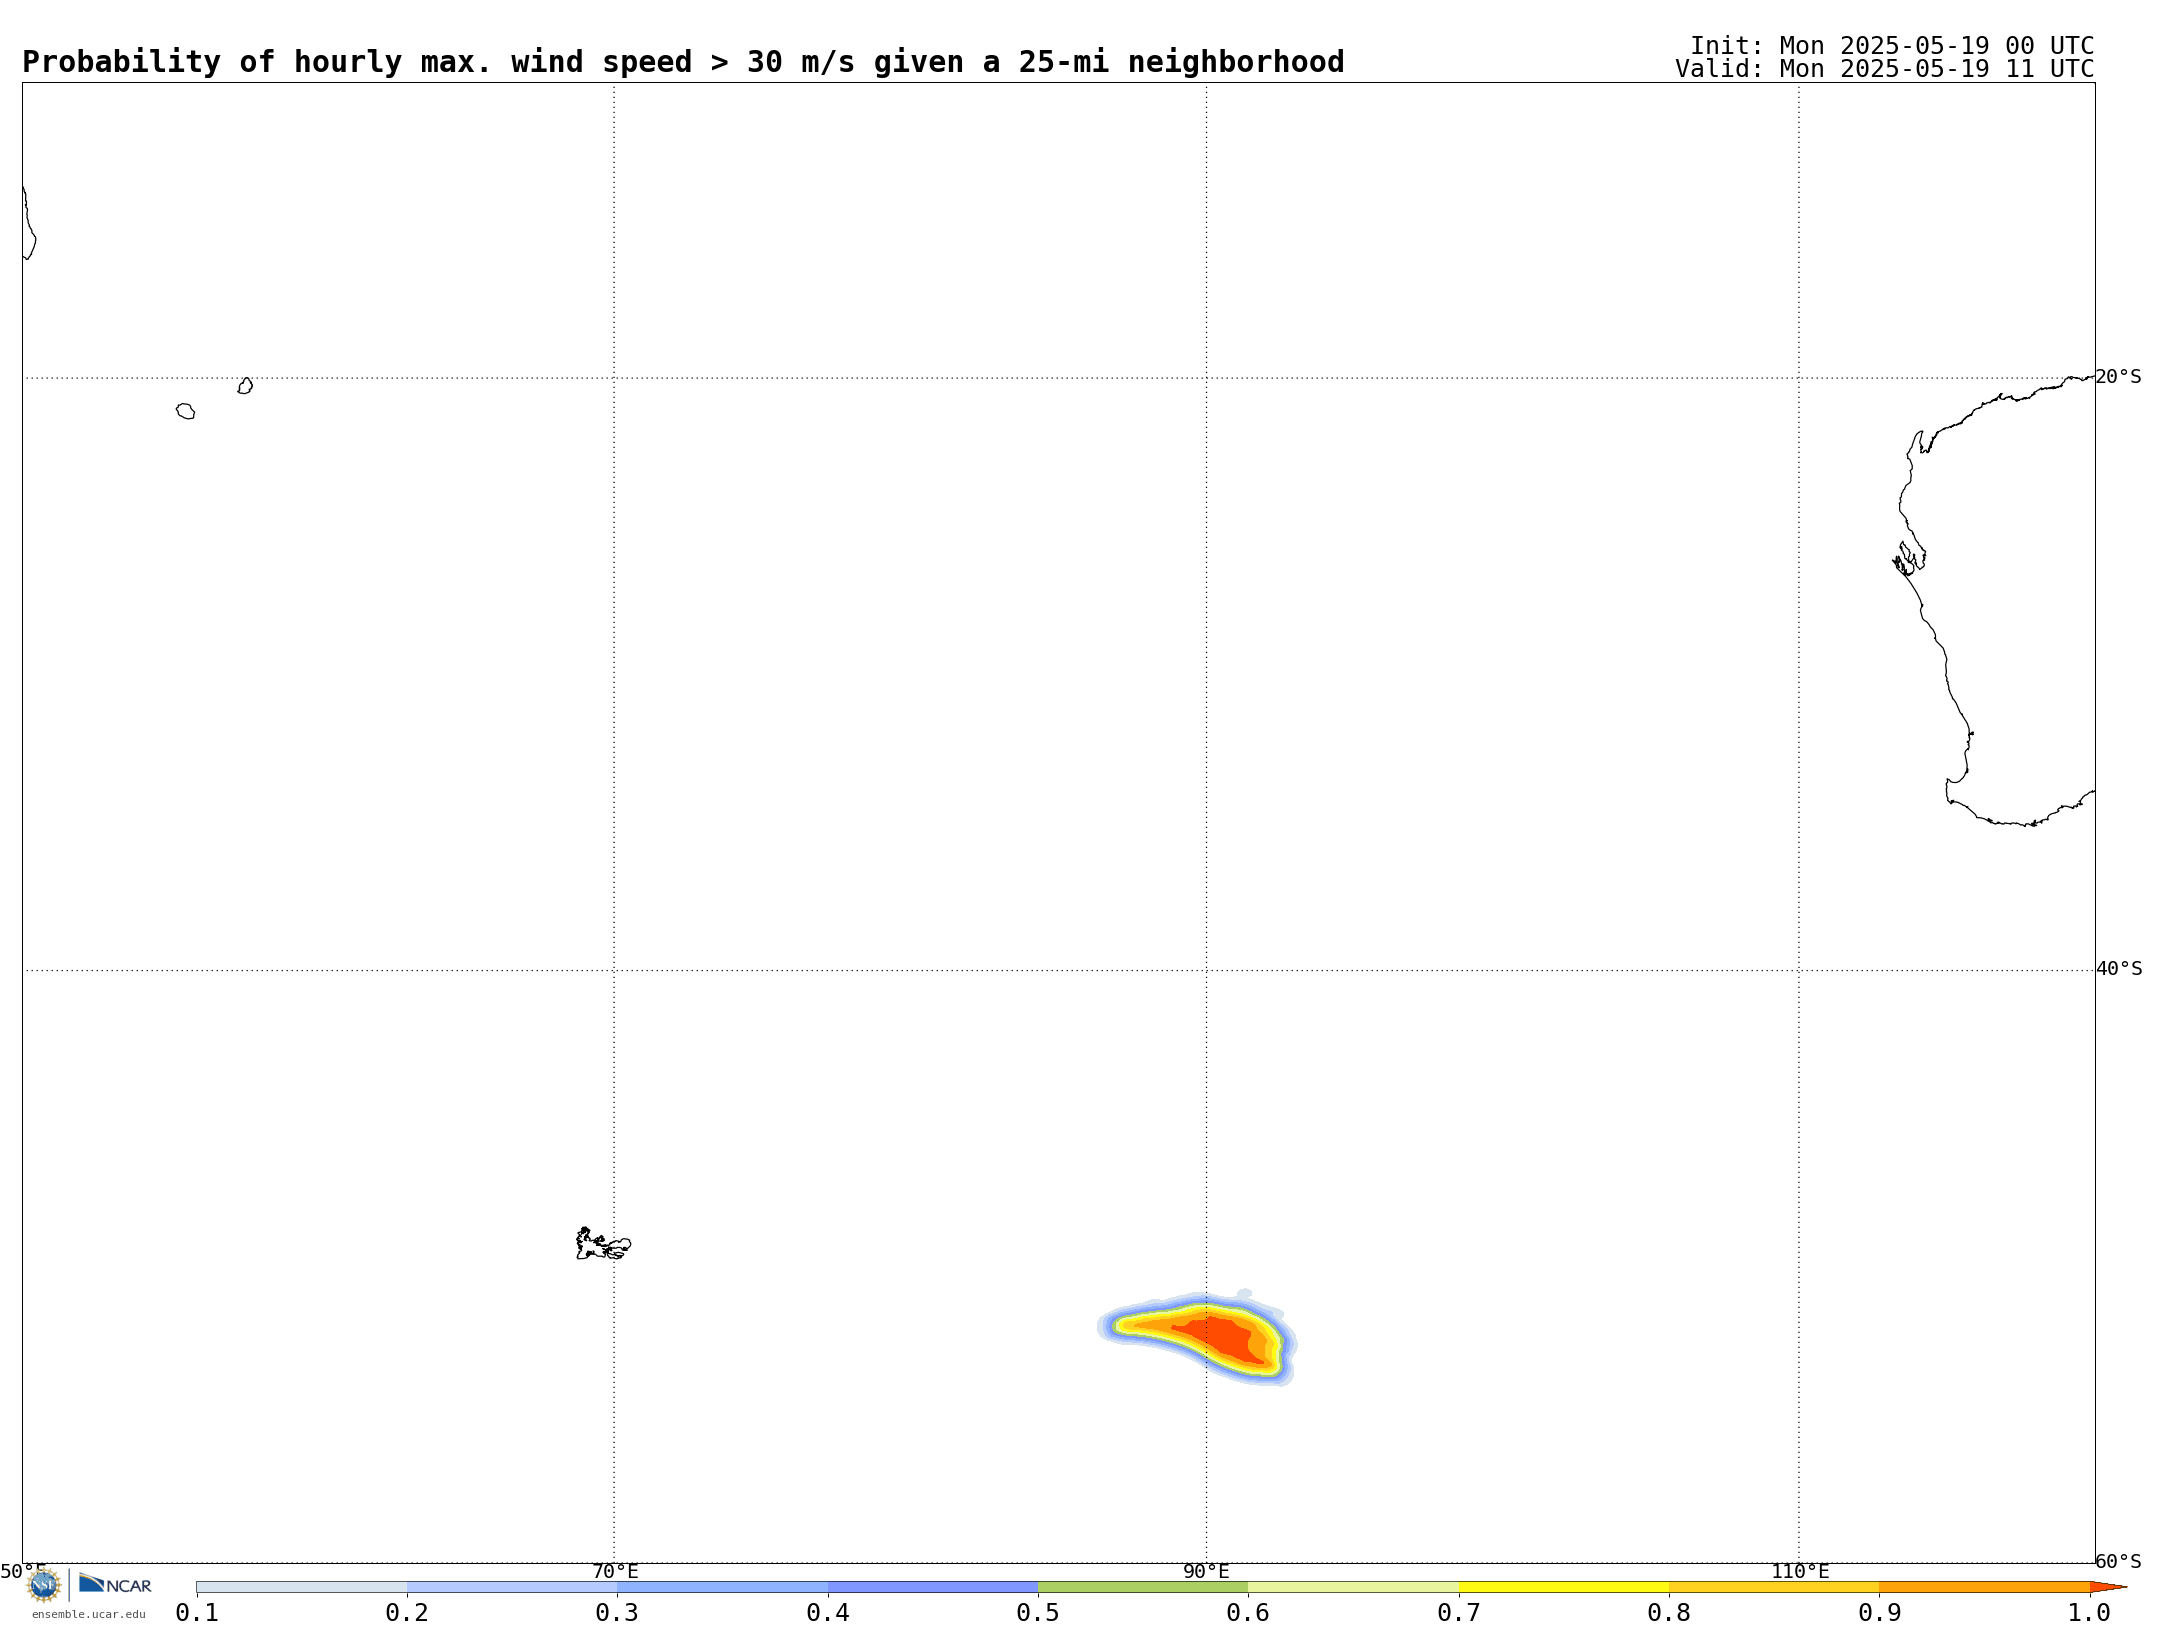This screenshot has height=1626, width=2160.
Task: Click the 0.1 colorbar tick label
Action: pos(197,1612)
